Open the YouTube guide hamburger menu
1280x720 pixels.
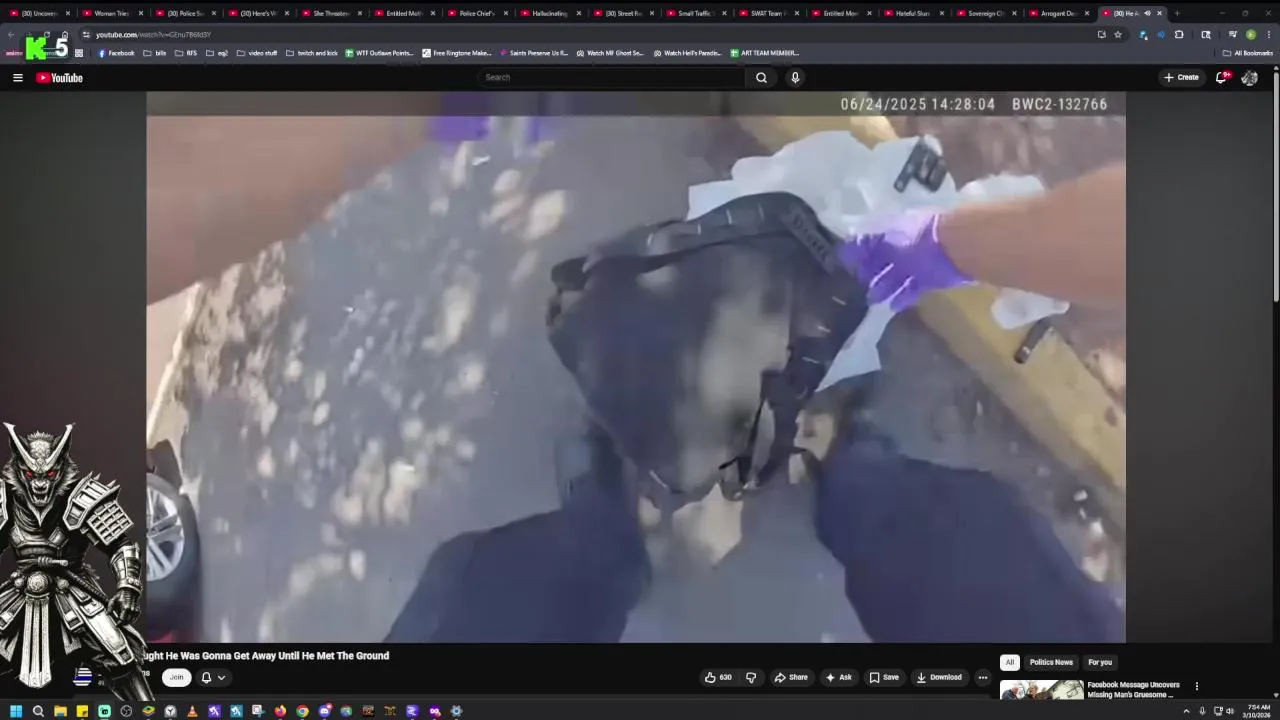17,77
